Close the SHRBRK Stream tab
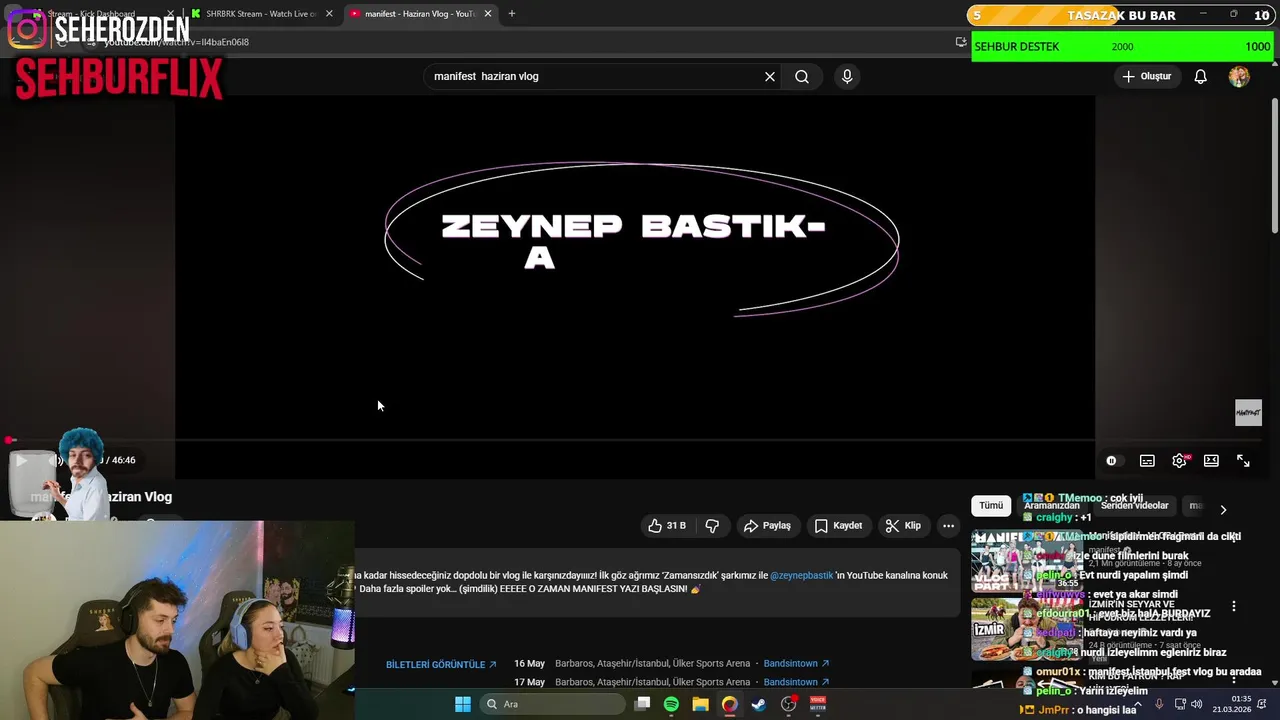The height and width of the screenshot is (720, 1280). tap(329, 14)
